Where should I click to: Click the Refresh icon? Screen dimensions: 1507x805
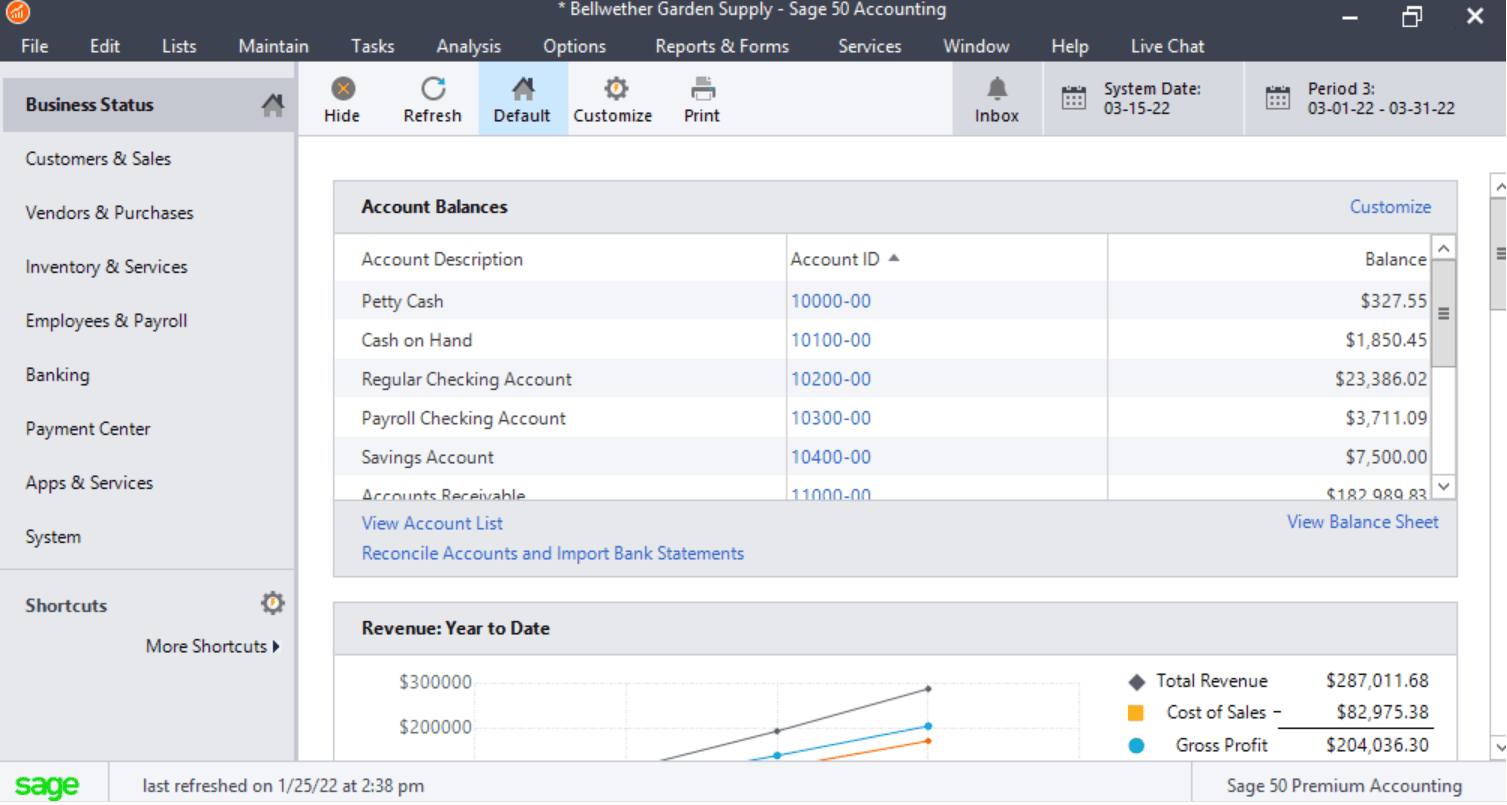coord(433,89)
